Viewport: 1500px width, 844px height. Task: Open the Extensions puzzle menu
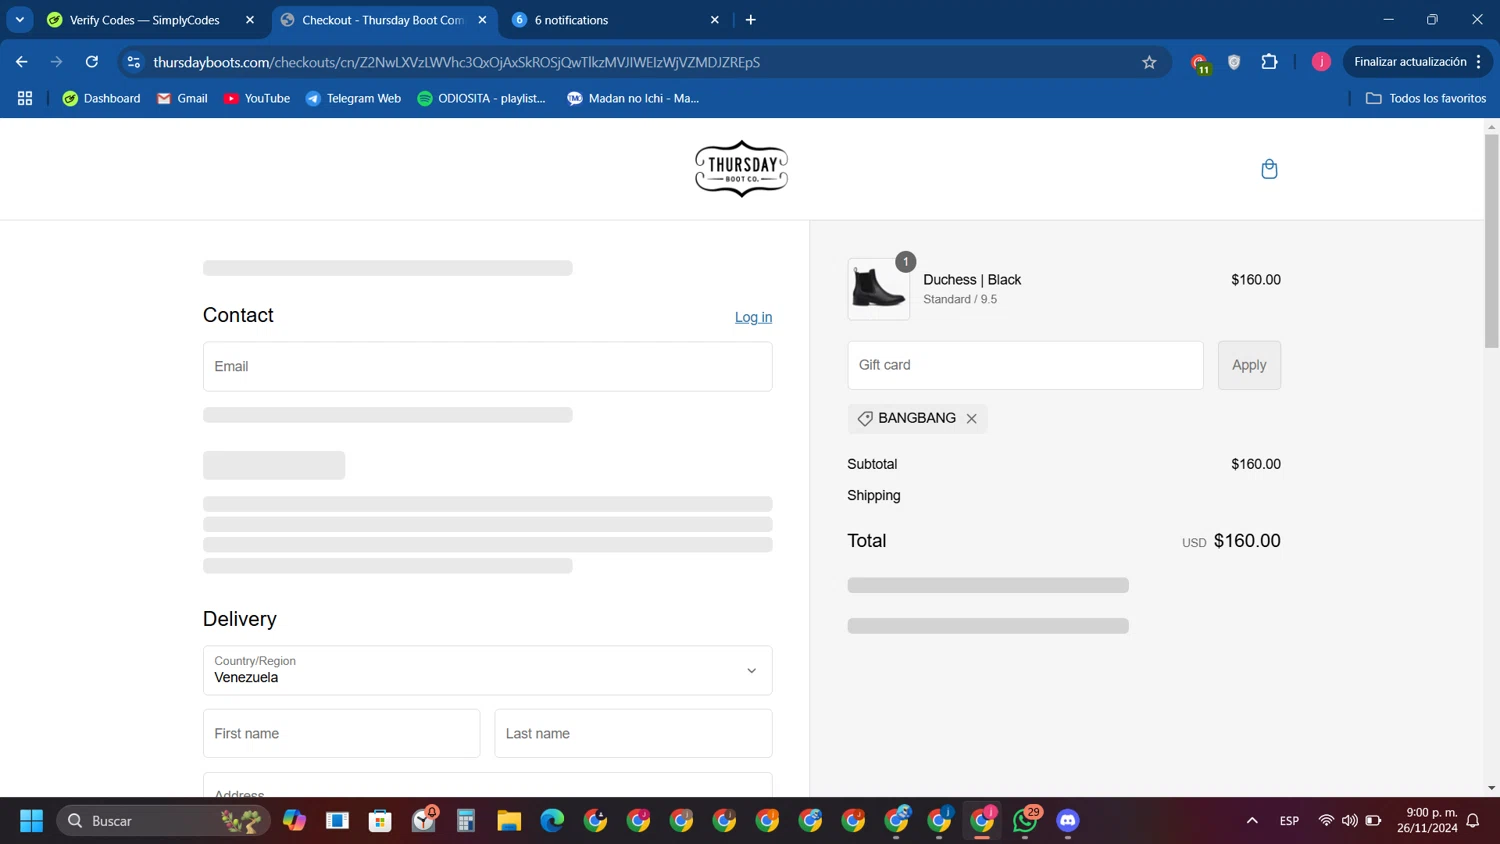[1269, 62]
